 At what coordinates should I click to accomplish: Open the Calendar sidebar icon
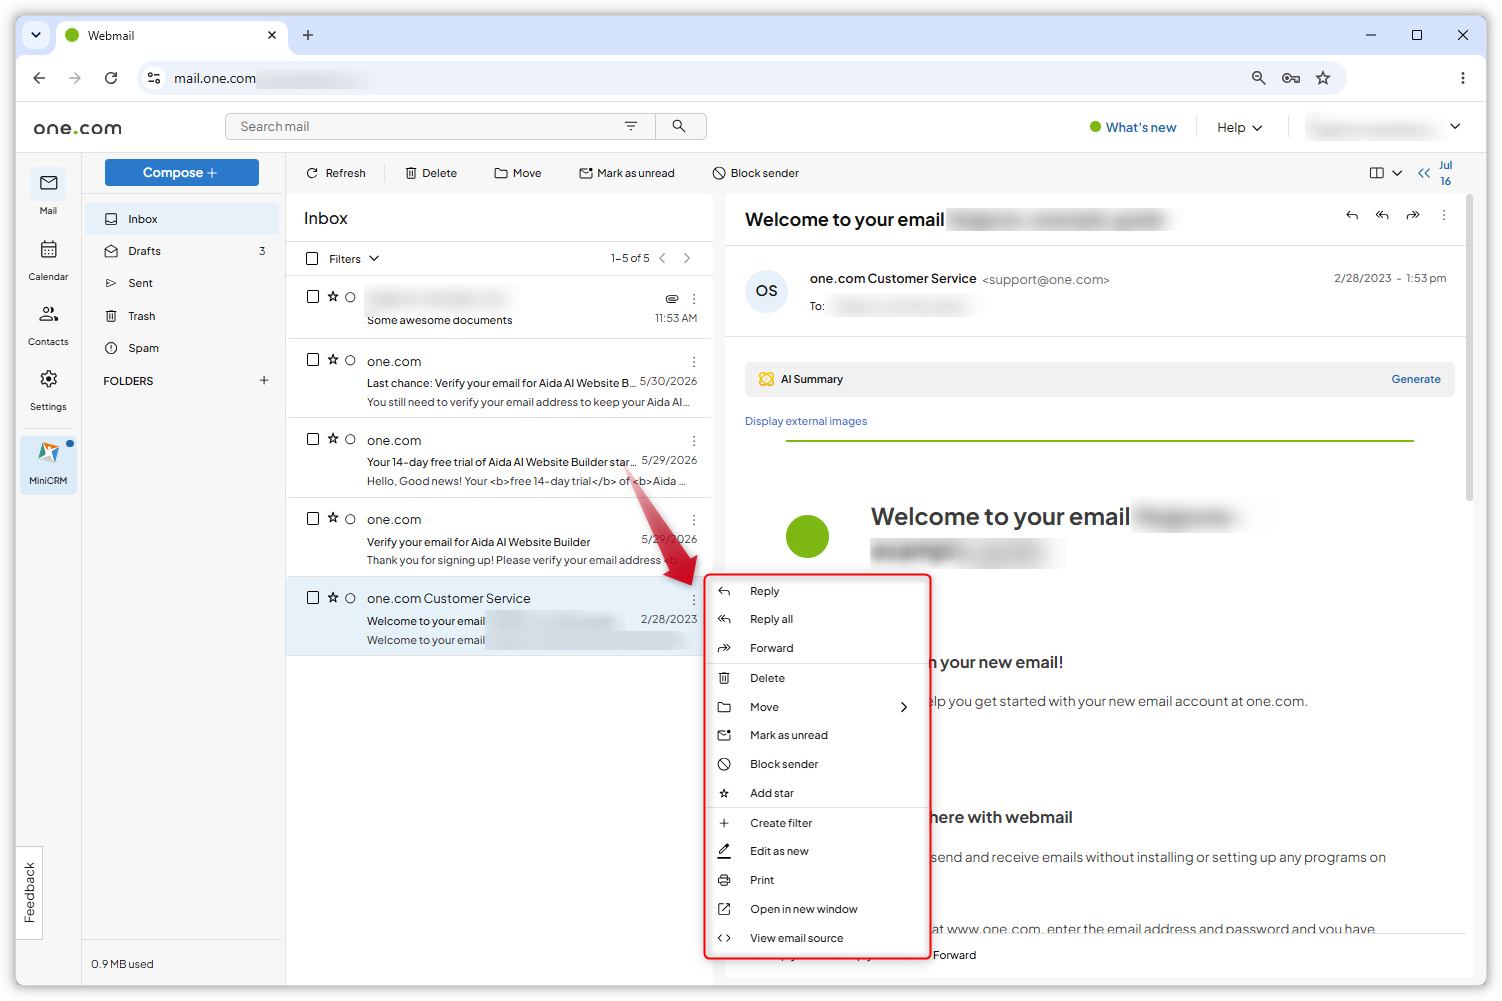(48, 259)
